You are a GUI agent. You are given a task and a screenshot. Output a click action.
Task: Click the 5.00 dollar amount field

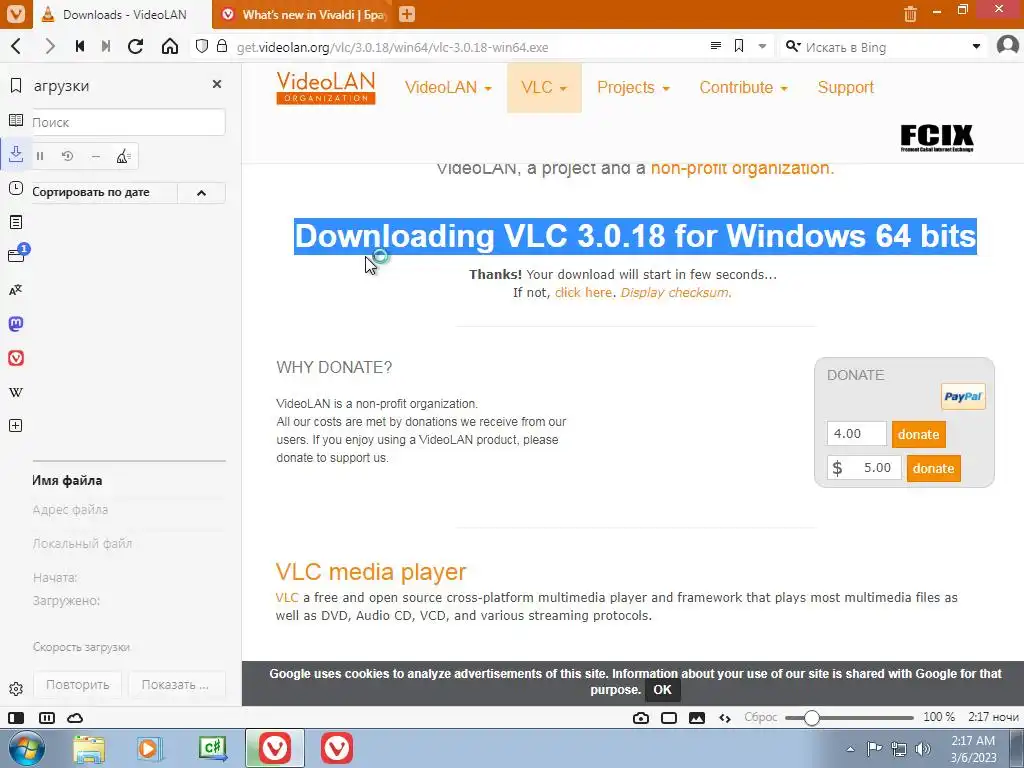[864, 468]
